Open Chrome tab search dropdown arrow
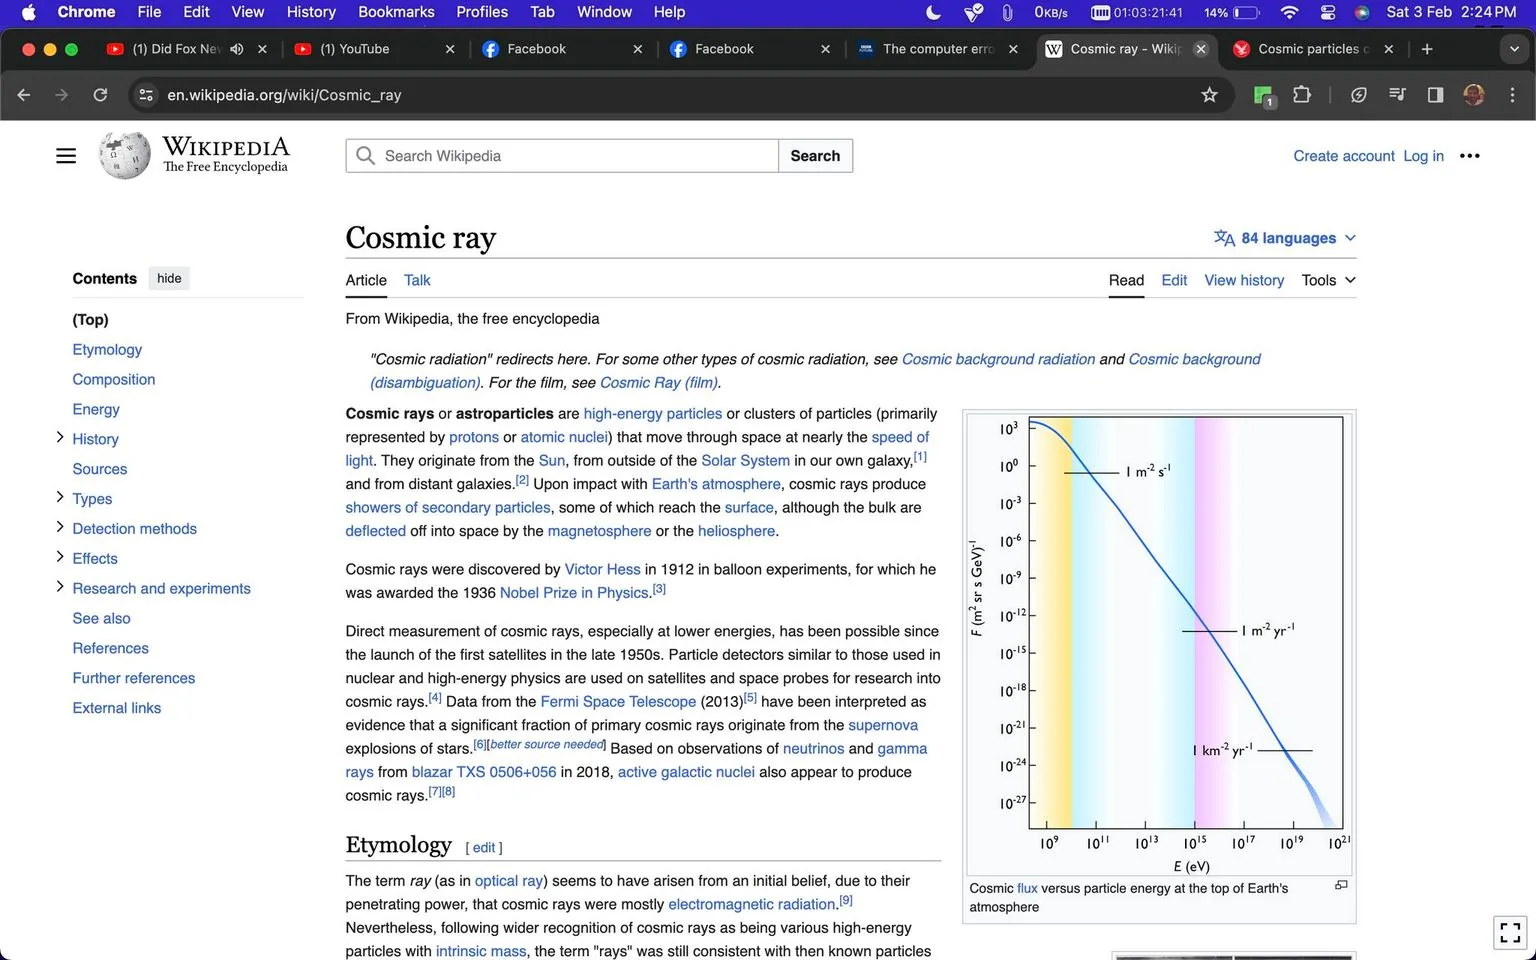 click(1513, 49)
